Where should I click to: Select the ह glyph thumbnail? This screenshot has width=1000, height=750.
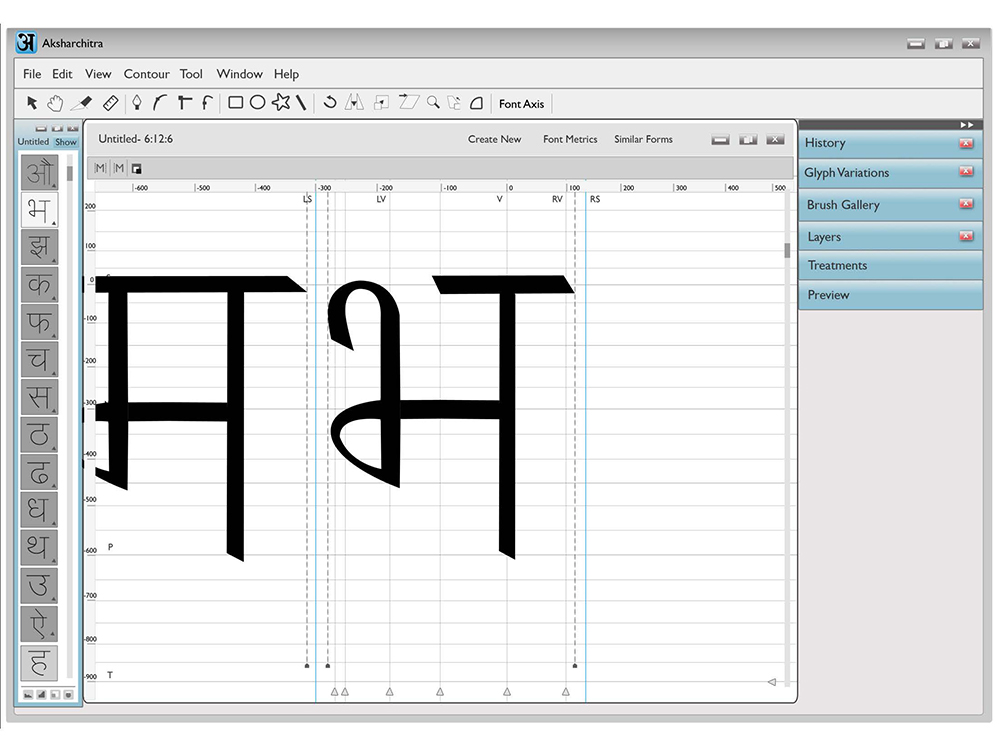[39, 663]
